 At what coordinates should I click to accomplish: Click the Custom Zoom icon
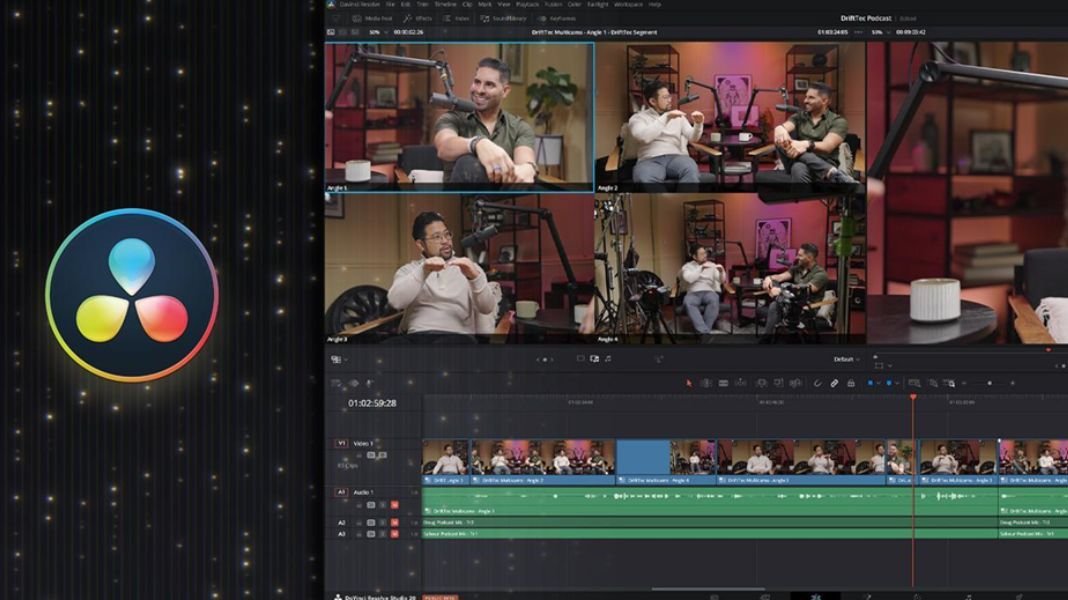949,383
